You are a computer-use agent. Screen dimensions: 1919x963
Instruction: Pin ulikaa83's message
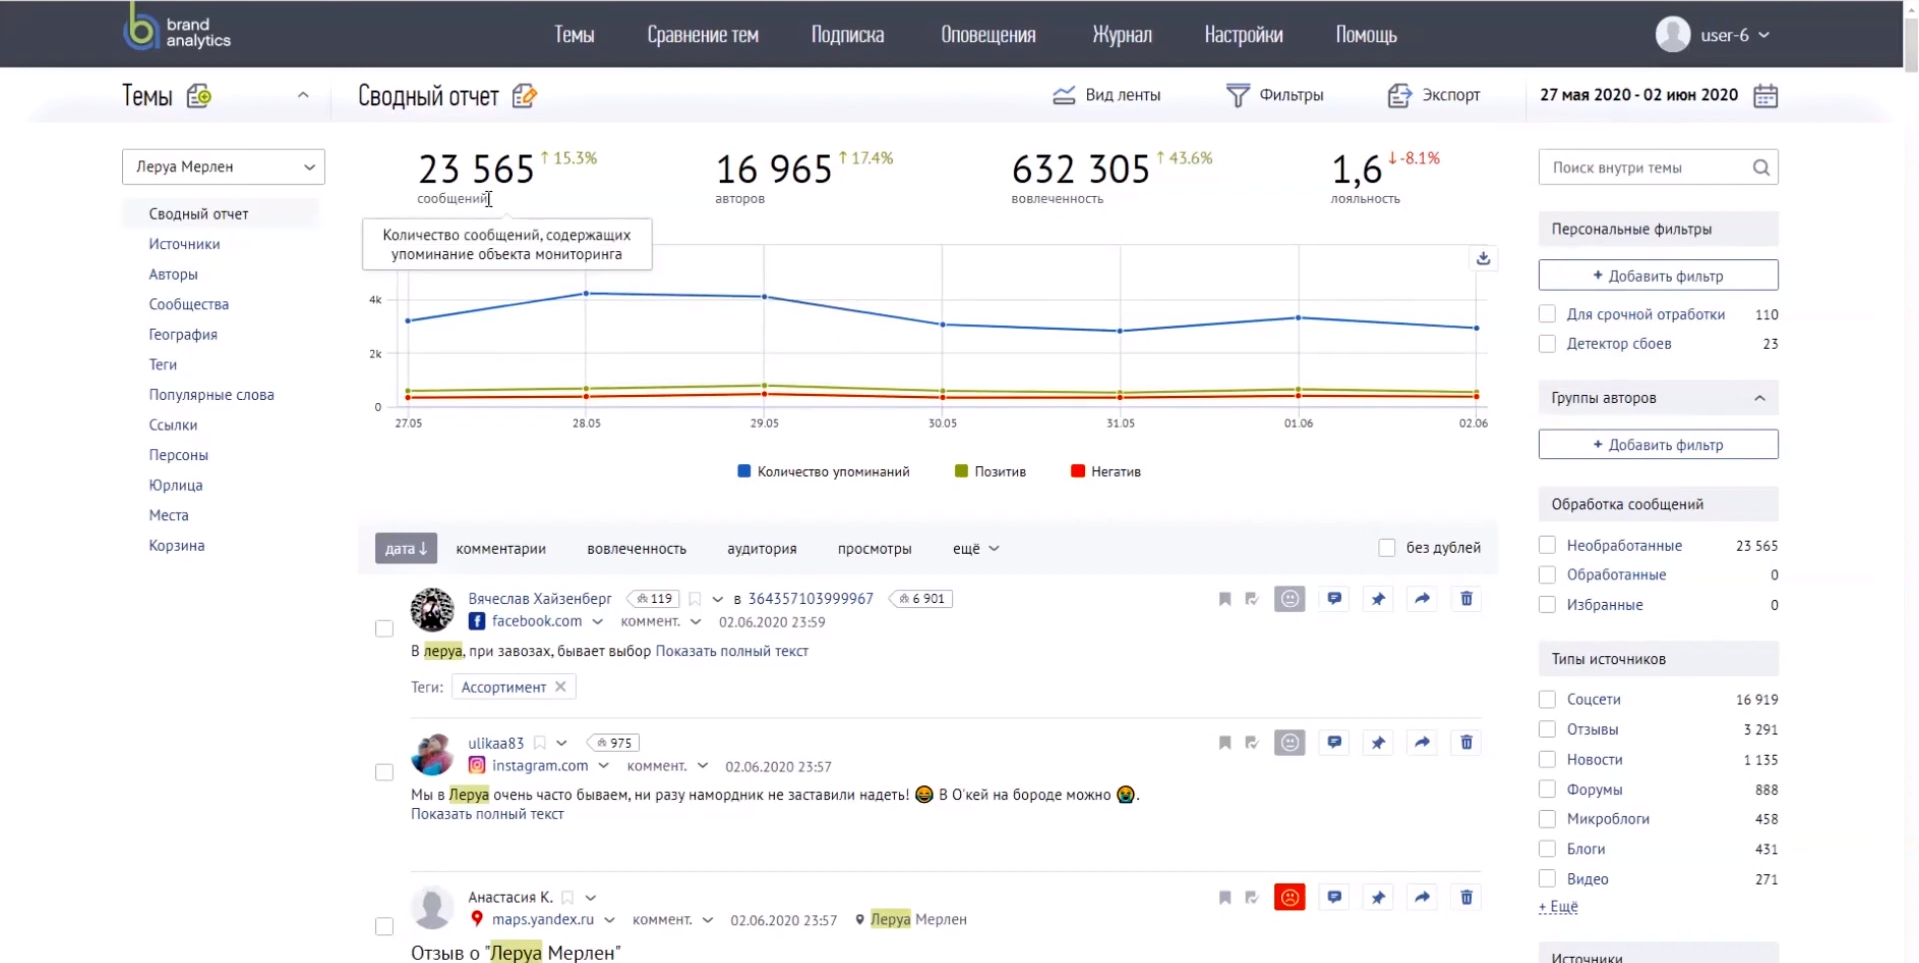1378,743
